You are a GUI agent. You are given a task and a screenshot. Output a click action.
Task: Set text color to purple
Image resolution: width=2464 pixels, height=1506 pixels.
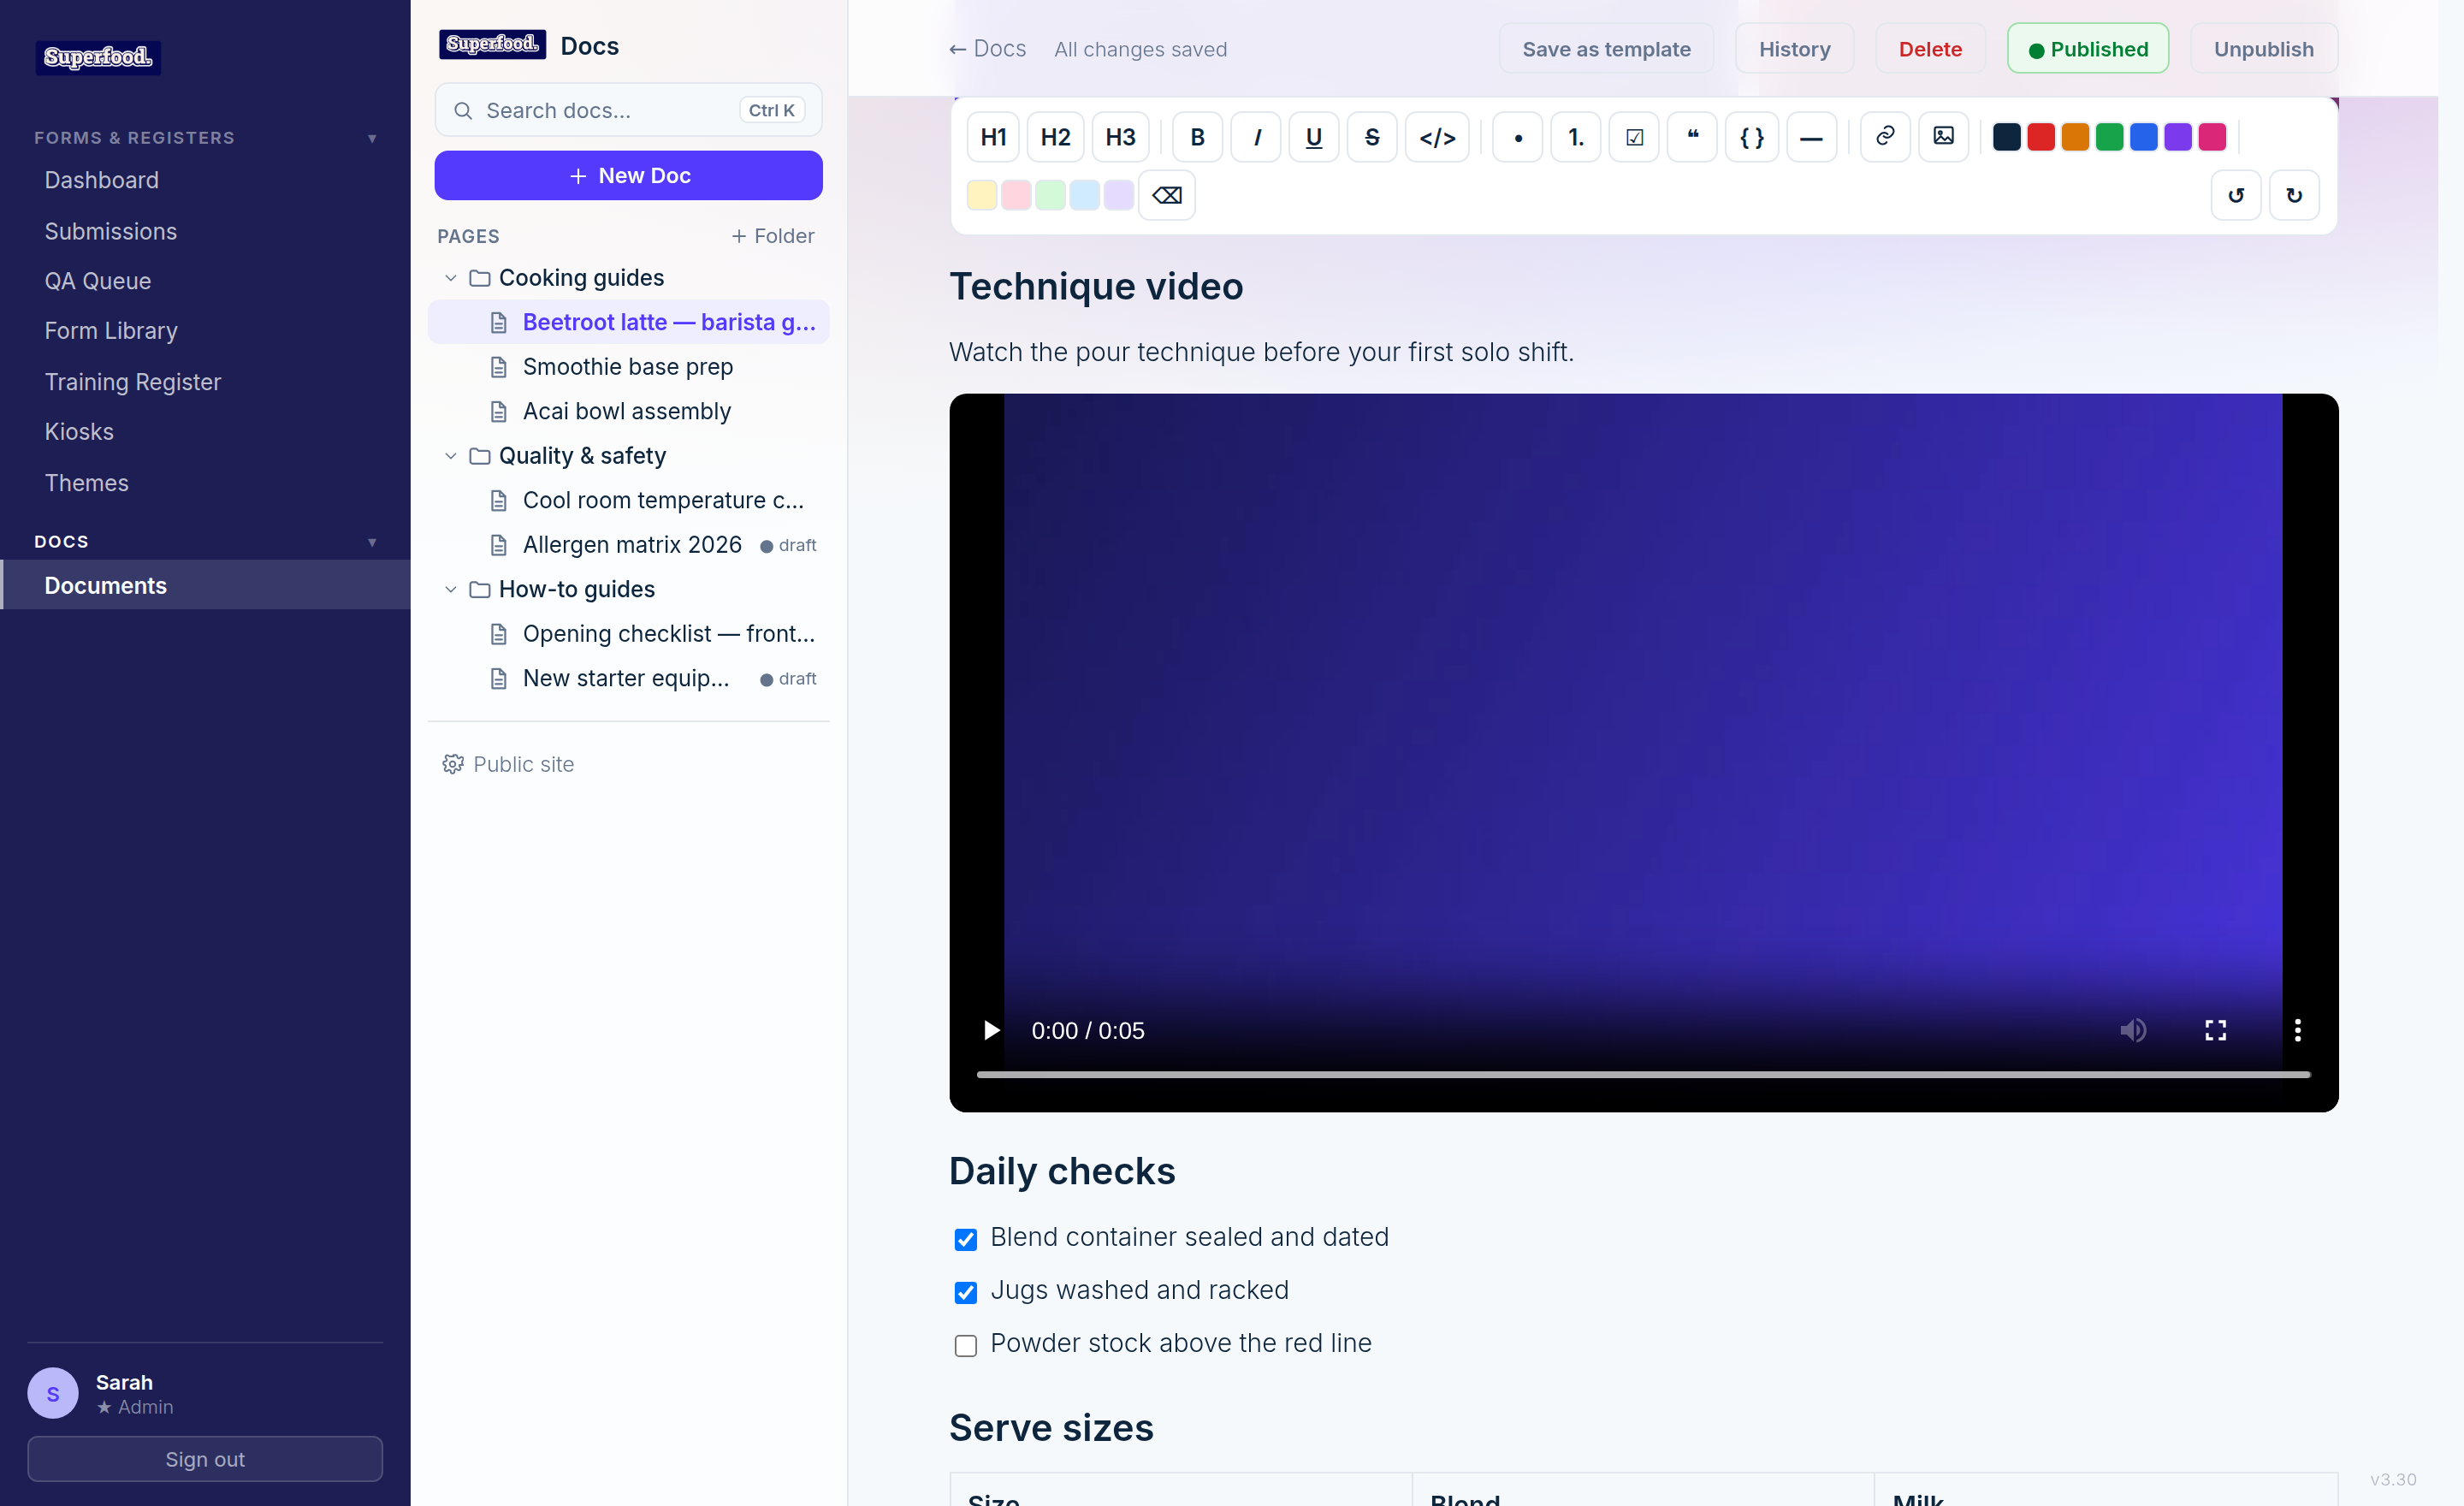(x=2178, y=137)
